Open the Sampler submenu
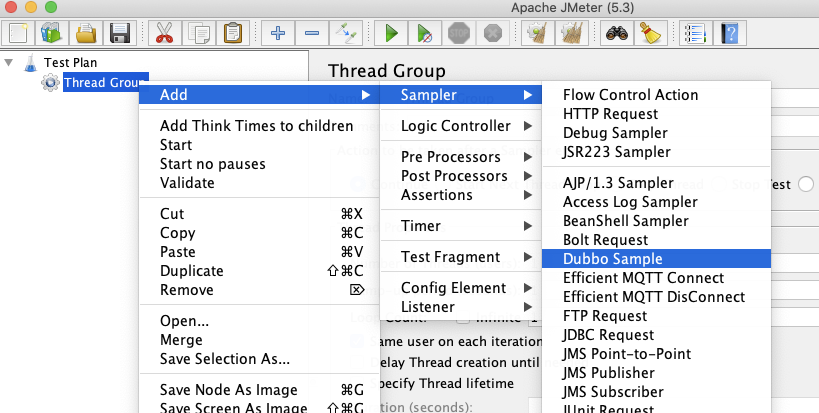 click(x=461, y=95)
